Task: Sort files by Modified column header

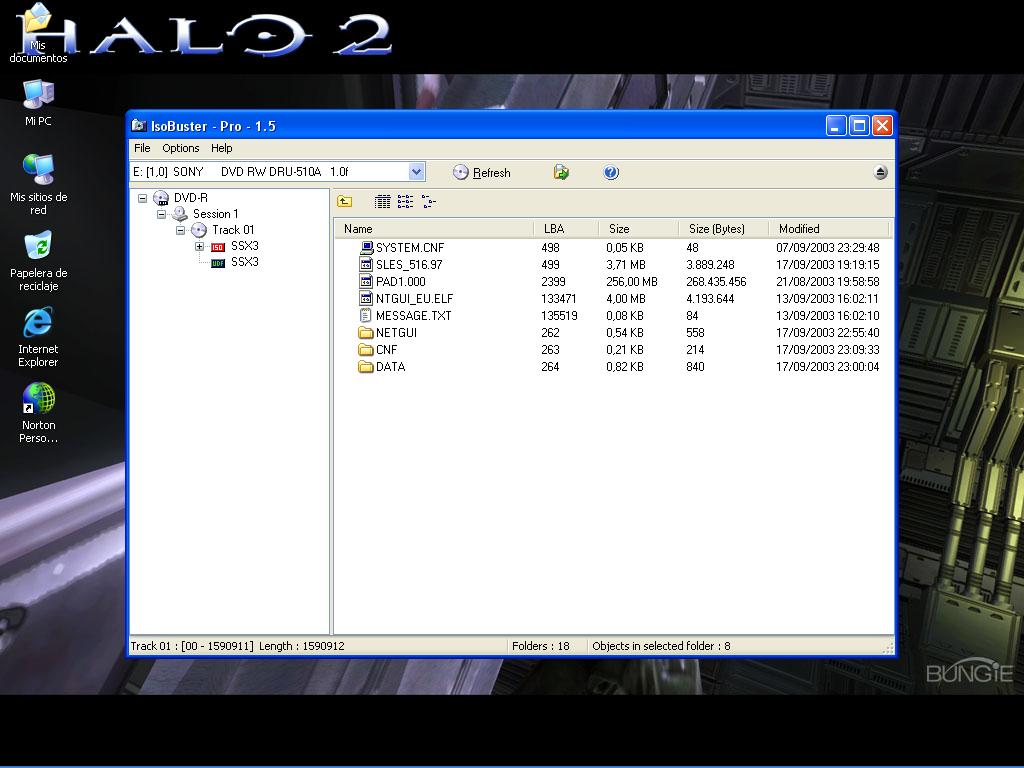Action: 798,229
